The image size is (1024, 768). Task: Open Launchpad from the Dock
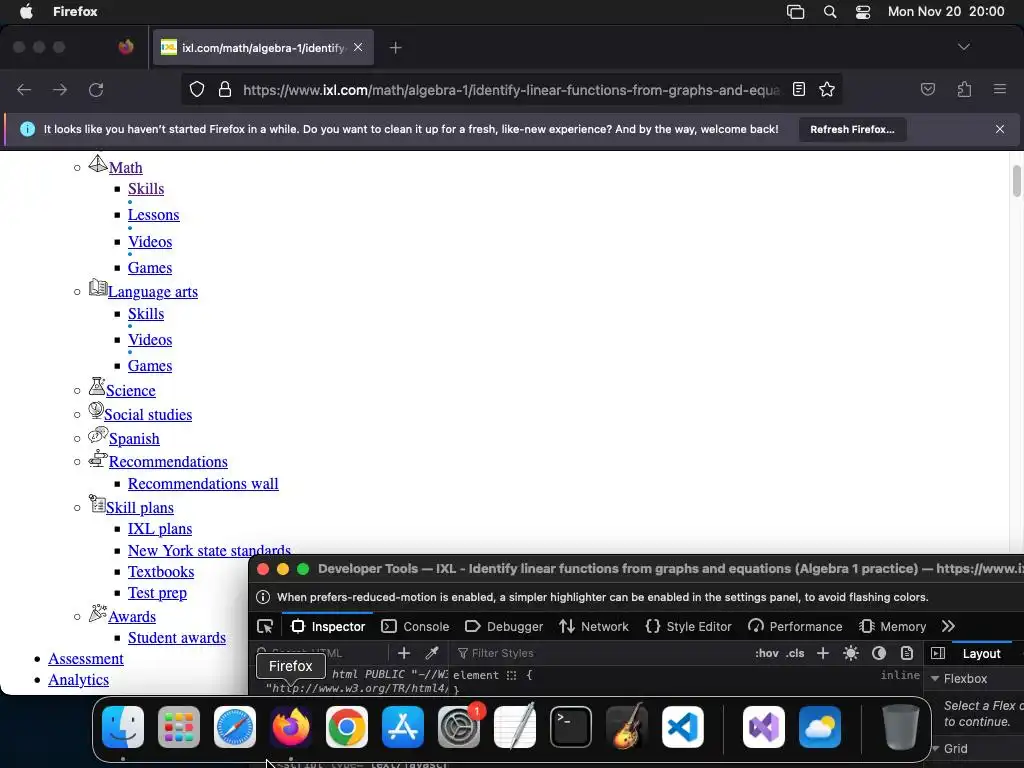[179, 727]
